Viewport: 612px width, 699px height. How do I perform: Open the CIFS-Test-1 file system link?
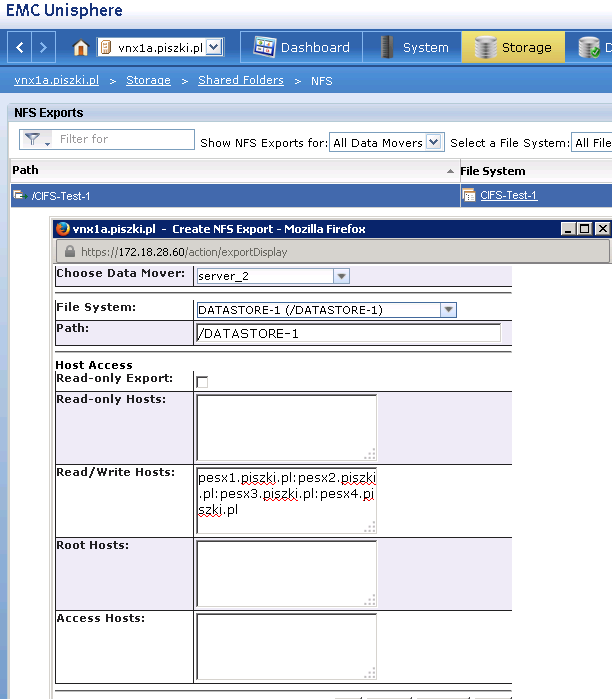509,195
